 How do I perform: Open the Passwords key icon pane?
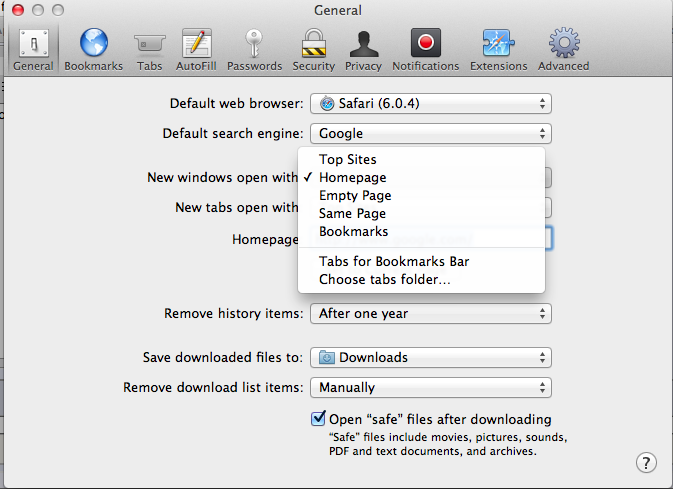click(254, 50)
